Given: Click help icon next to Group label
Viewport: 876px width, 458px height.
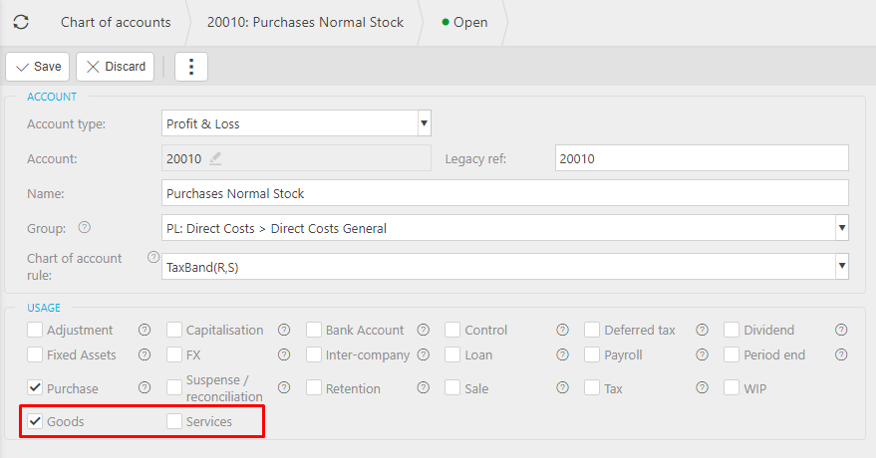Looking at the screenshot, I should click(x=84, y=227).
